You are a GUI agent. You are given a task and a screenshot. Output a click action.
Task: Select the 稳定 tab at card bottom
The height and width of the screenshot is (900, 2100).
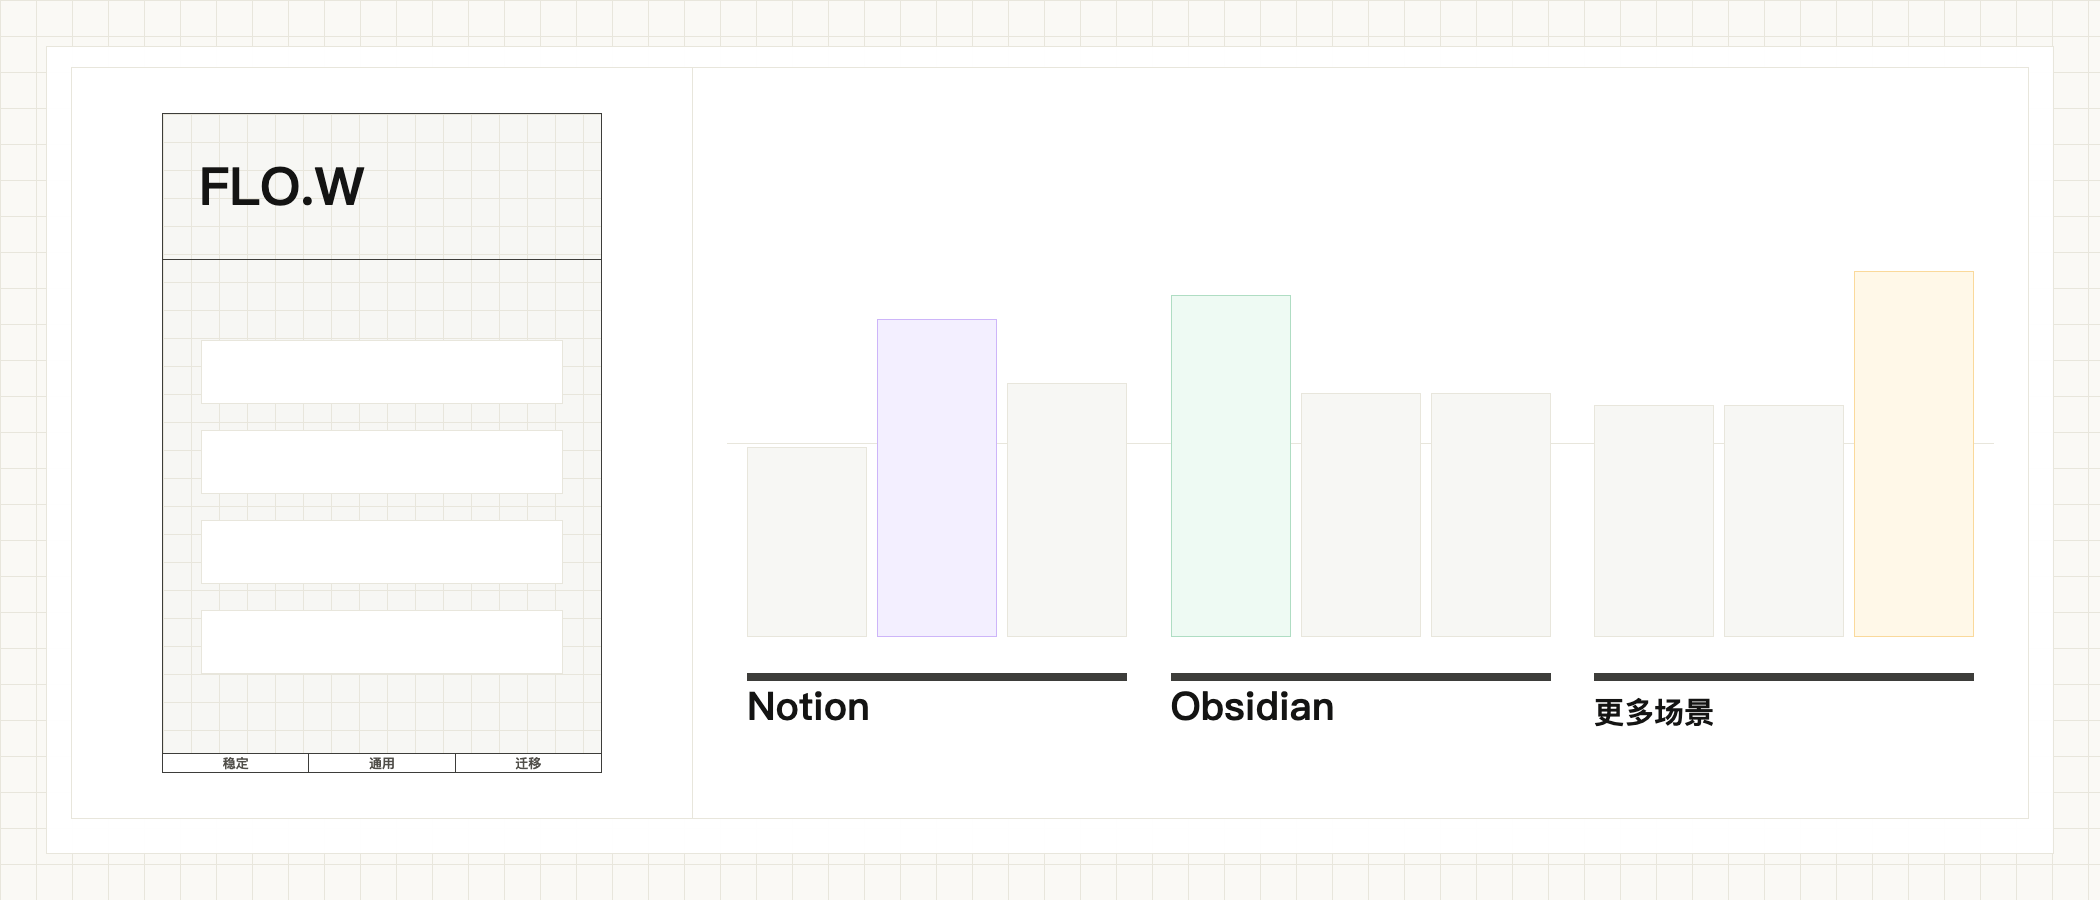pyautogui.click(x=236, y=763)
